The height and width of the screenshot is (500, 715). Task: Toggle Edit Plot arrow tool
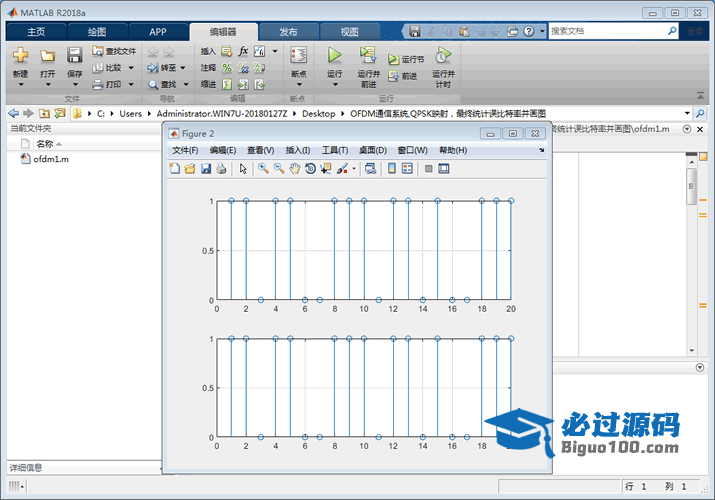tap(243, 169)
